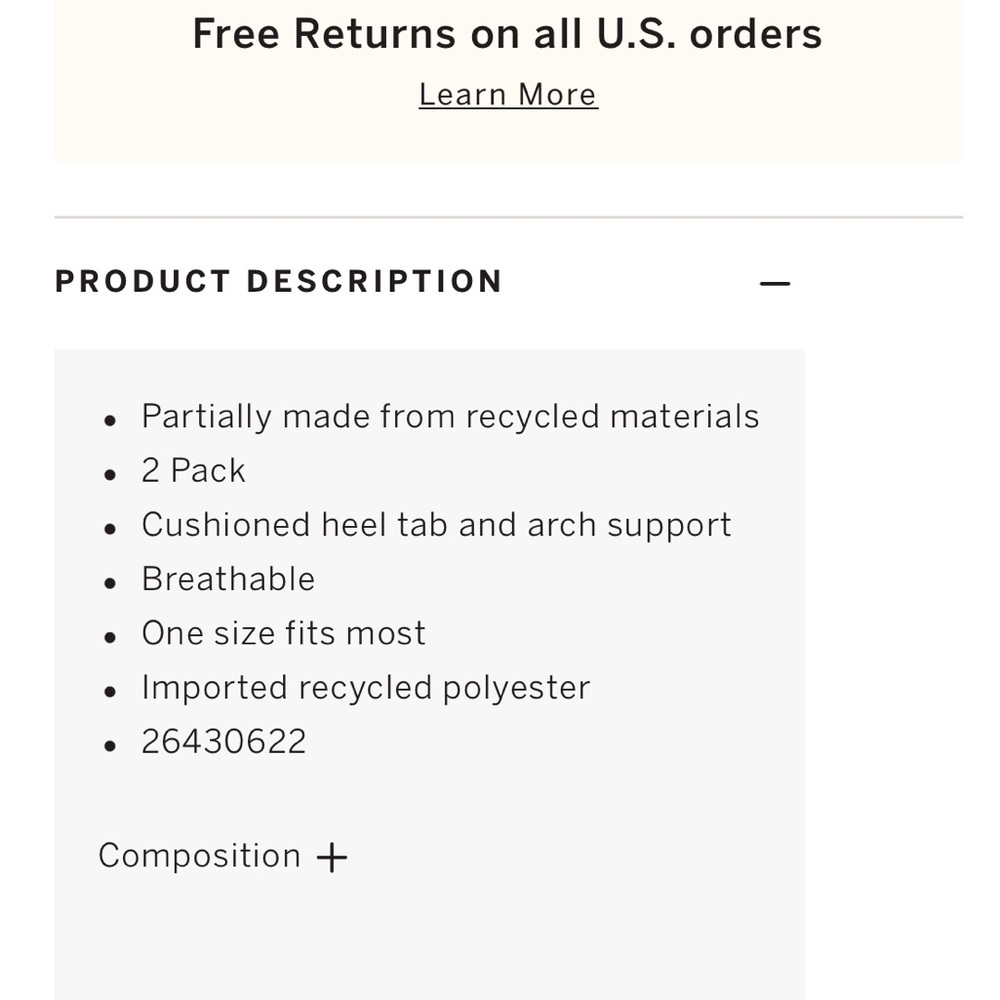This screenshot has width=1000, height=1000.
Task: Click the divider line above Product Description
Action: coord(508,217)
